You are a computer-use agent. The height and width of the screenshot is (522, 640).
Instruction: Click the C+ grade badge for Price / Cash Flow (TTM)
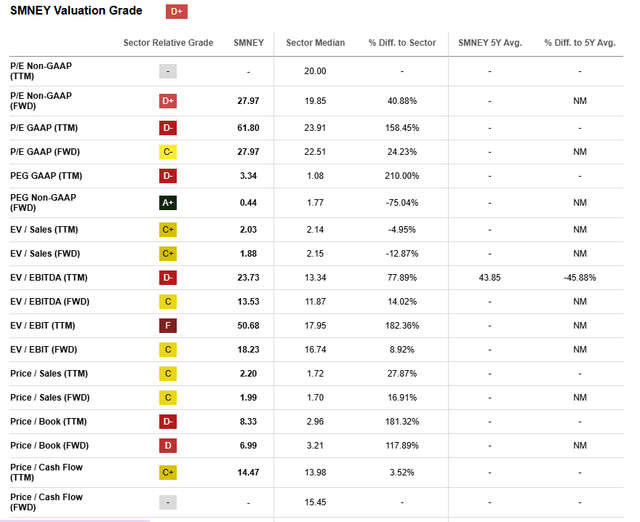(168, 472)
